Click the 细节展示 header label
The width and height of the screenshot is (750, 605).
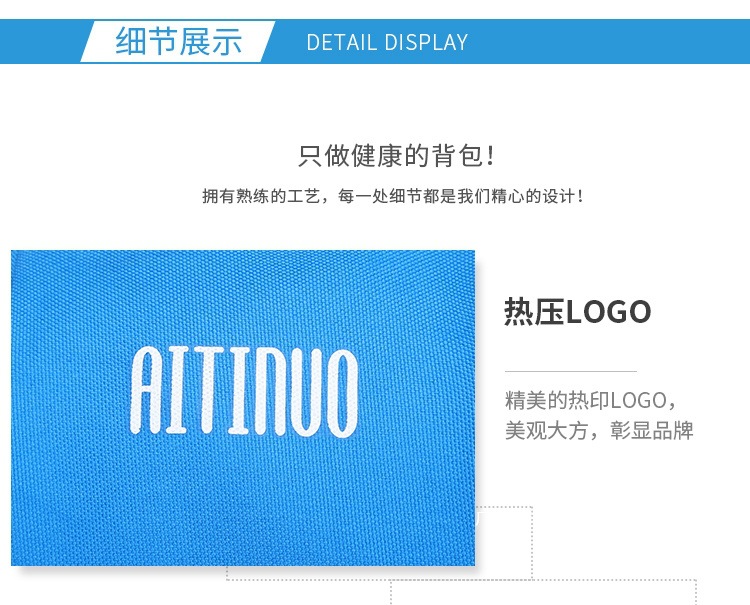178,42
